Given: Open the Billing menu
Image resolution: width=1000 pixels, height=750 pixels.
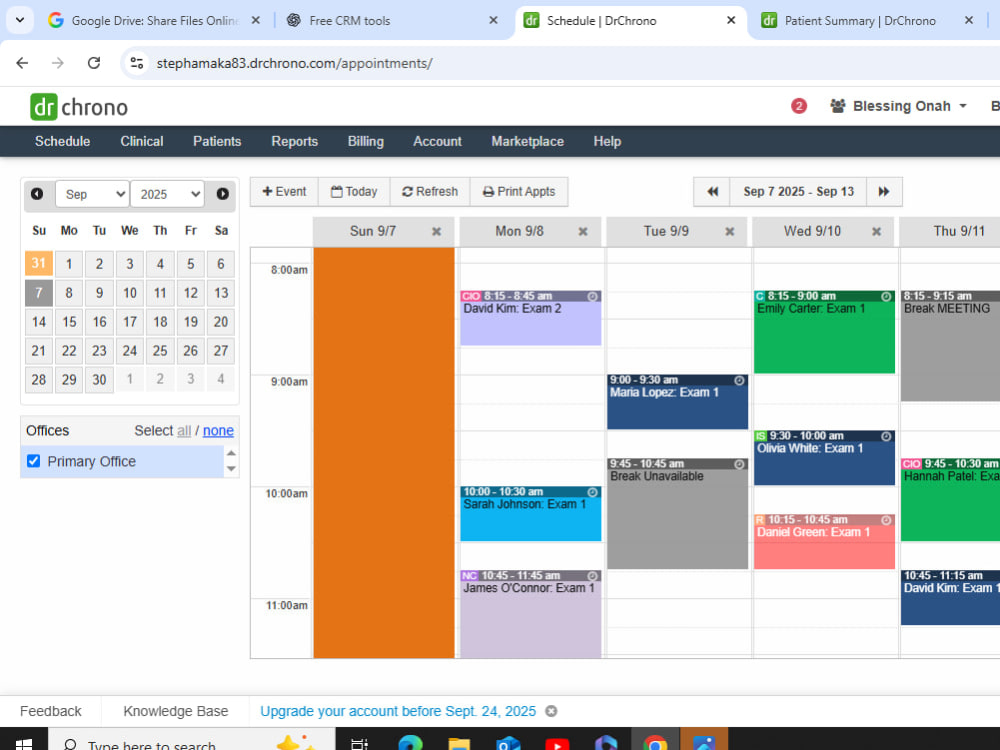Looking at the screenshot, I should coord(365,141).
